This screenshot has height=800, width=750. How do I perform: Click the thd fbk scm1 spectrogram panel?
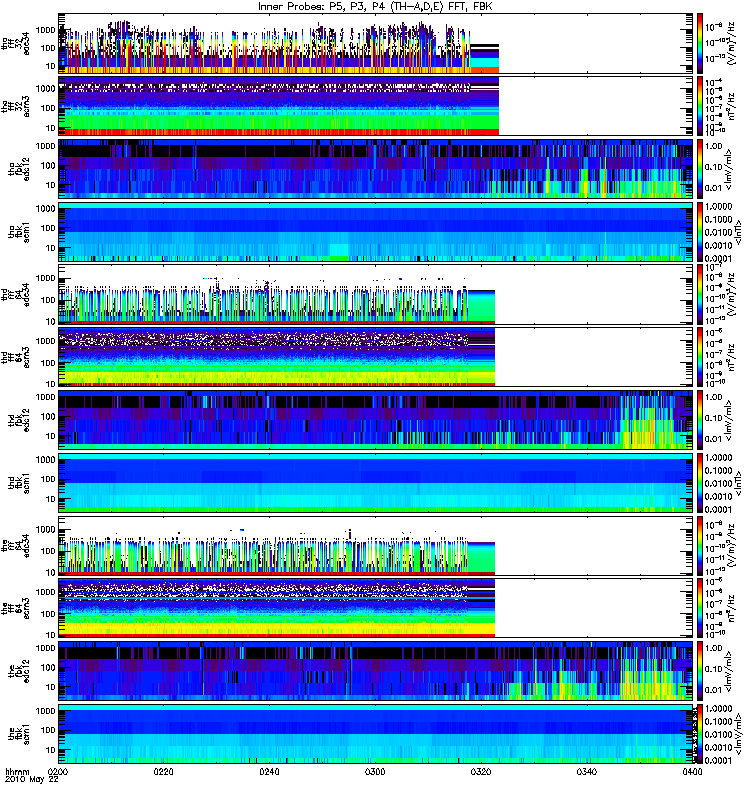[x=376, y=483]
